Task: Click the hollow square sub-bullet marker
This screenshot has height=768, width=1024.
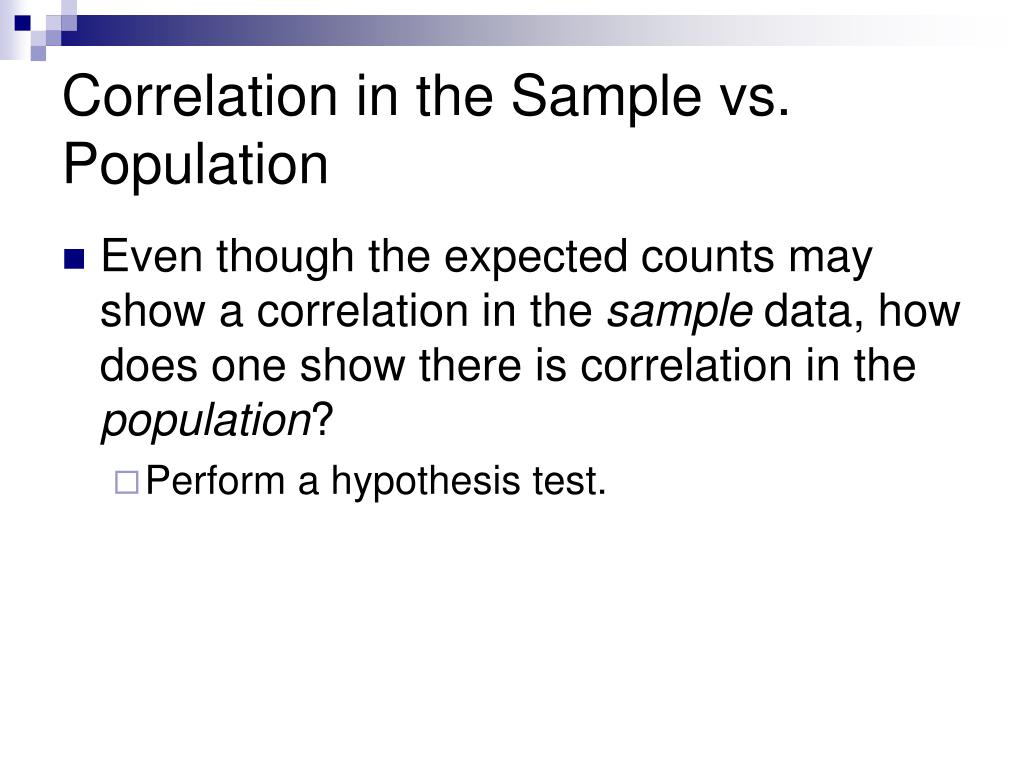Action: click(127, 483)
